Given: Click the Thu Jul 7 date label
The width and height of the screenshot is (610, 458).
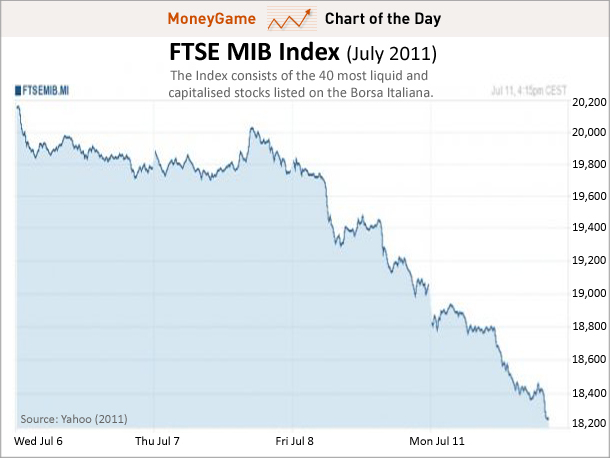Looking at the screenshot, I should [x=159, y=440].
